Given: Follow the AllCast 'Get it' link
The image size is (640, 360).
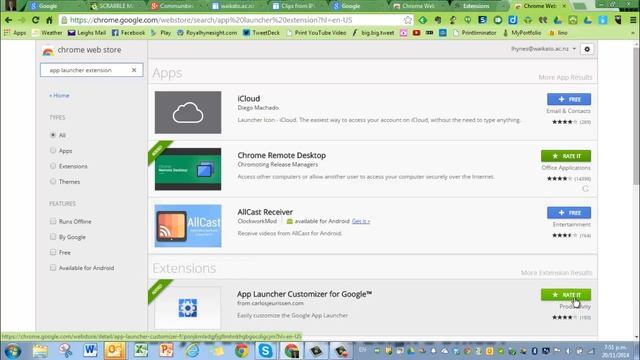Looking at the screenshot, I should pos(361,221).
